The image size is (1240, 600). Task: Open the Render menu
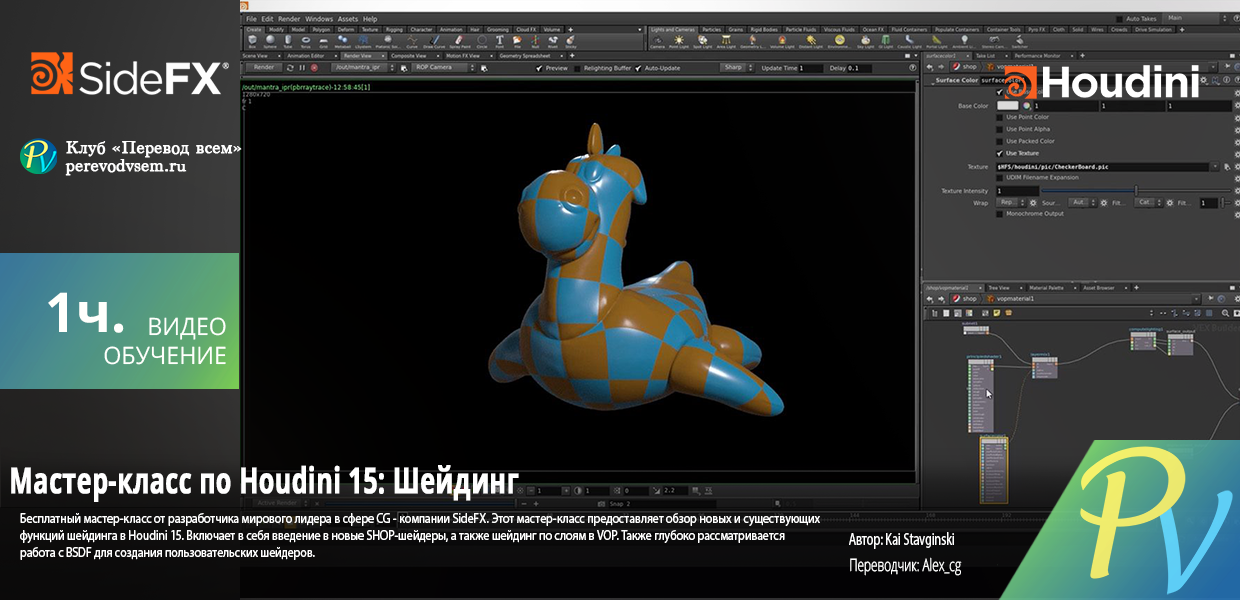click(289, 19)
